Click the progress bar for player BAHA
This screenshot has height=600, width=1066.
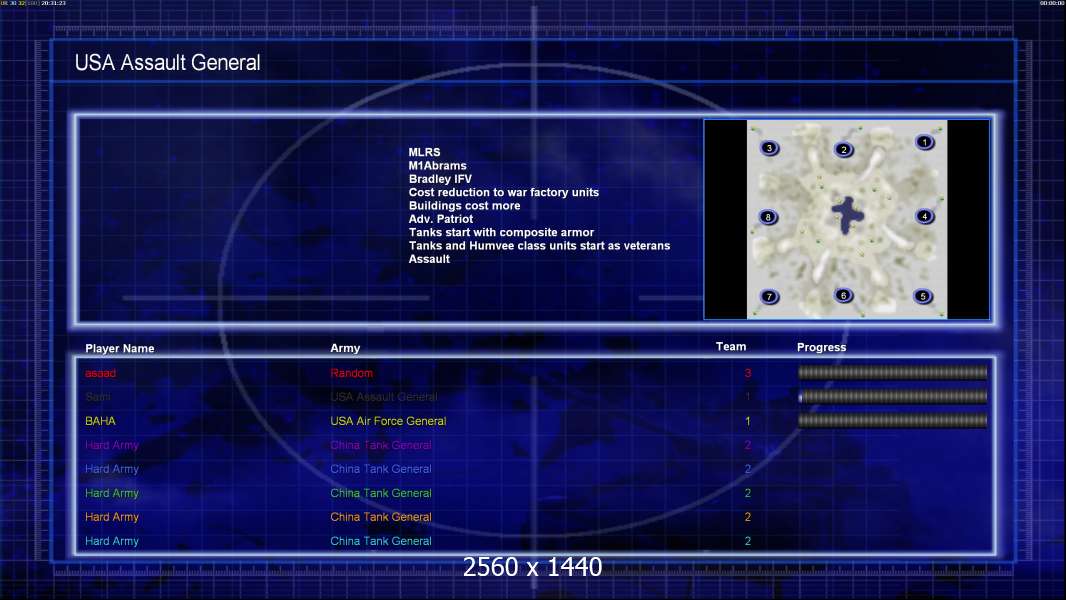pos(892,421)
